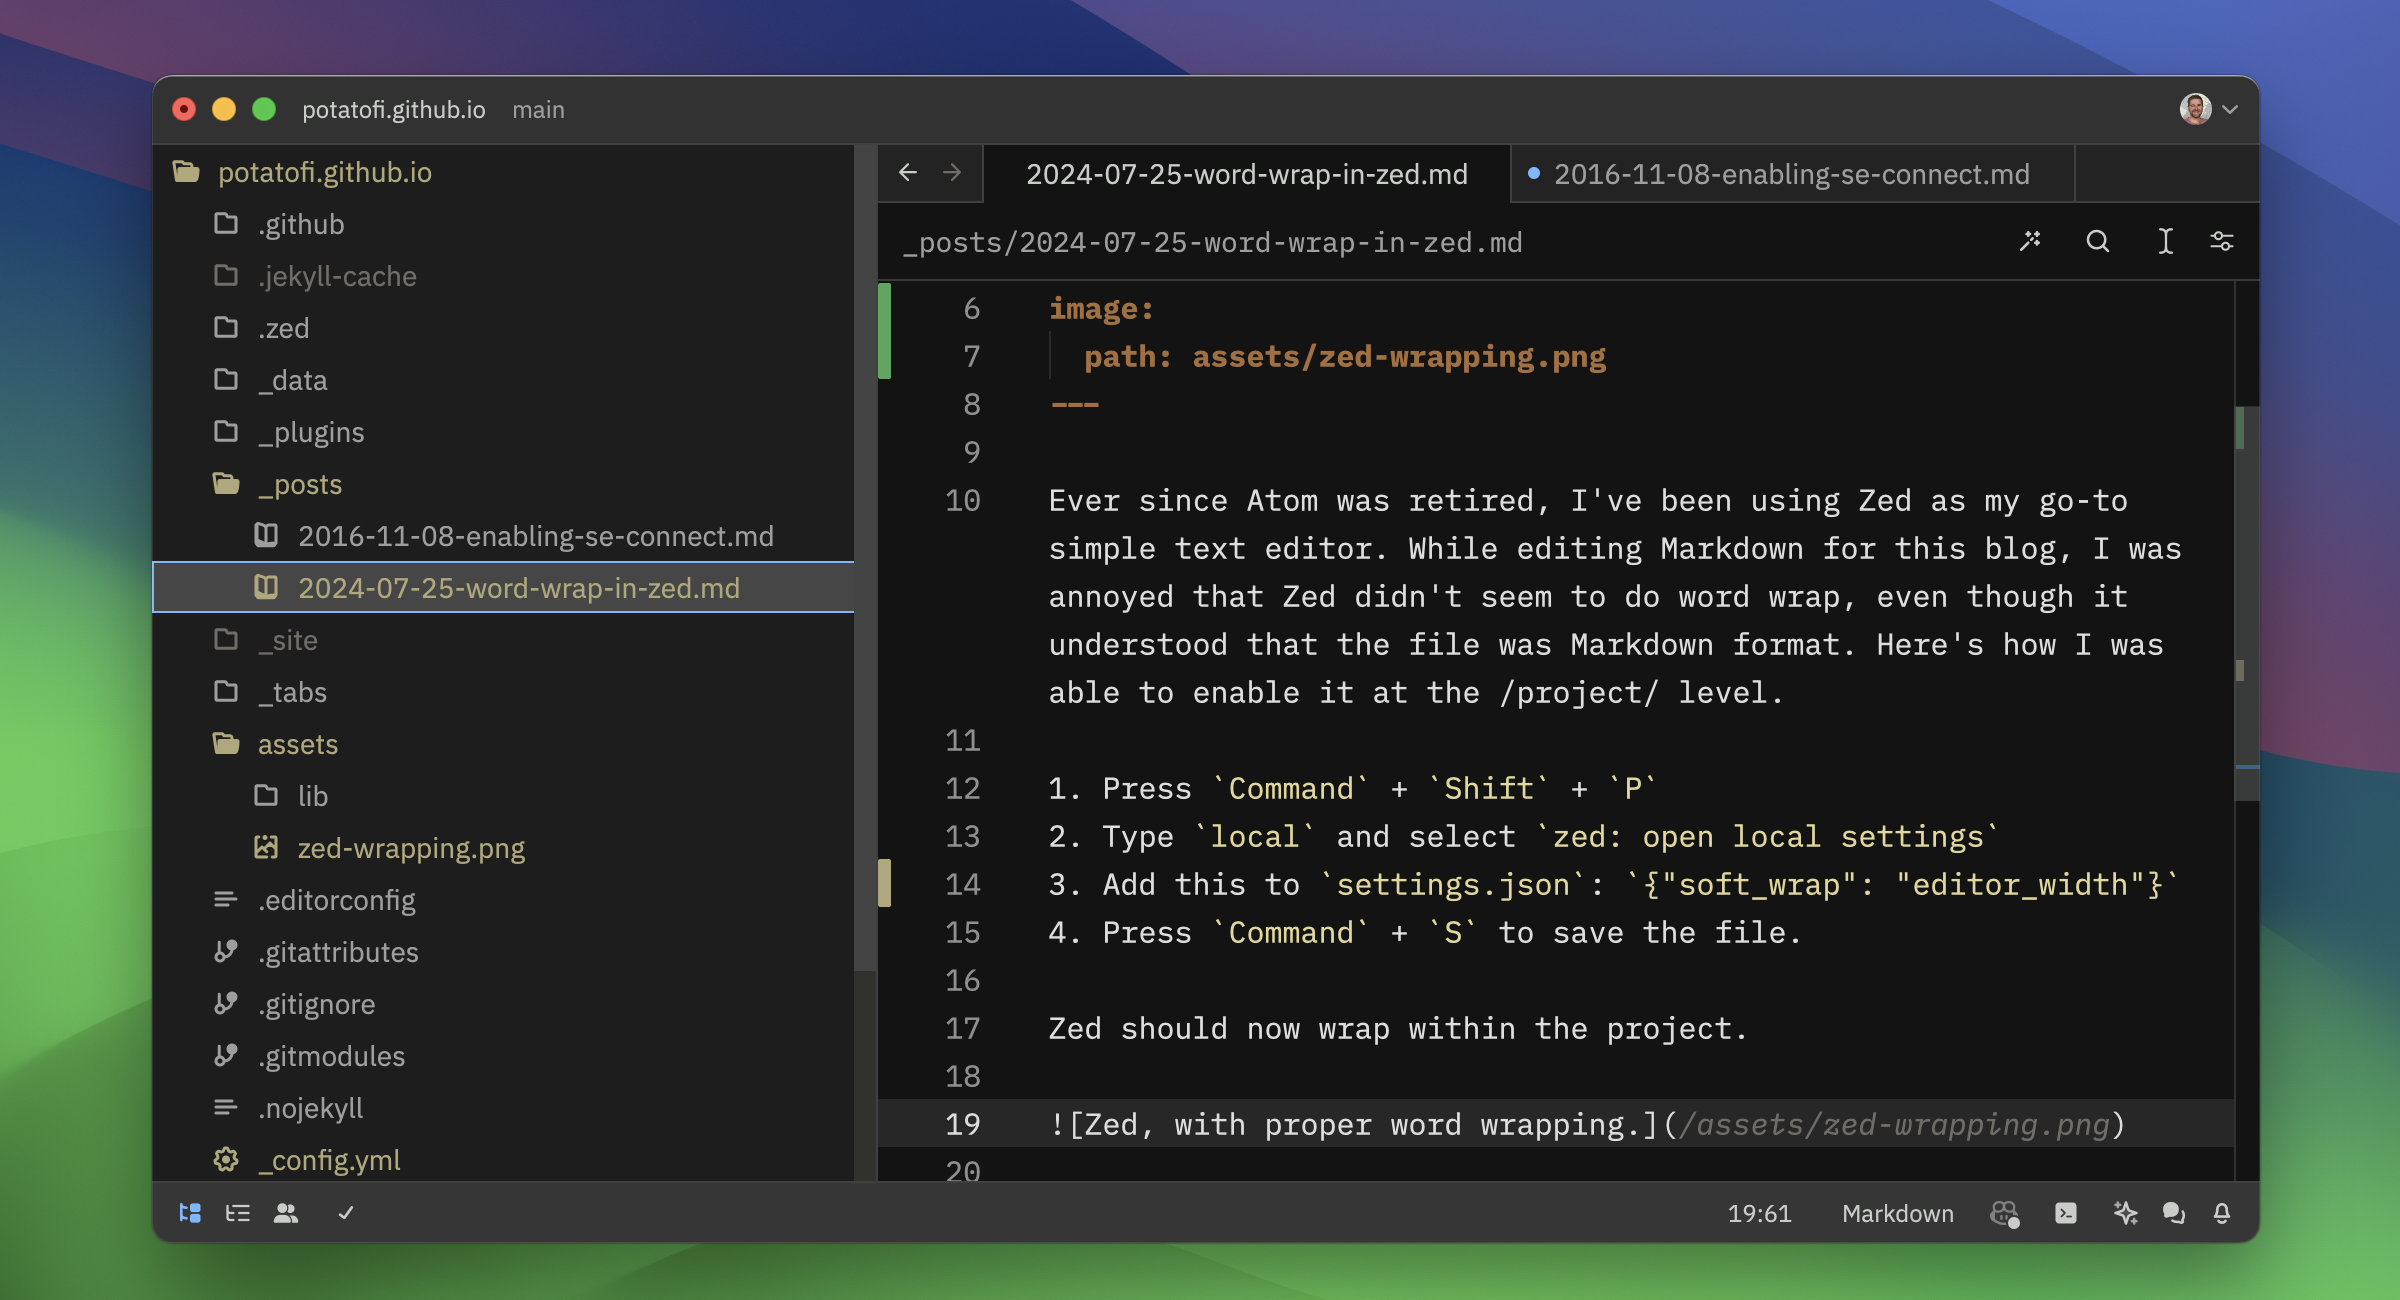Click the .gitattributes git icon
The width and height of the screenshot is (2400, 1300).
click(226, 951)
